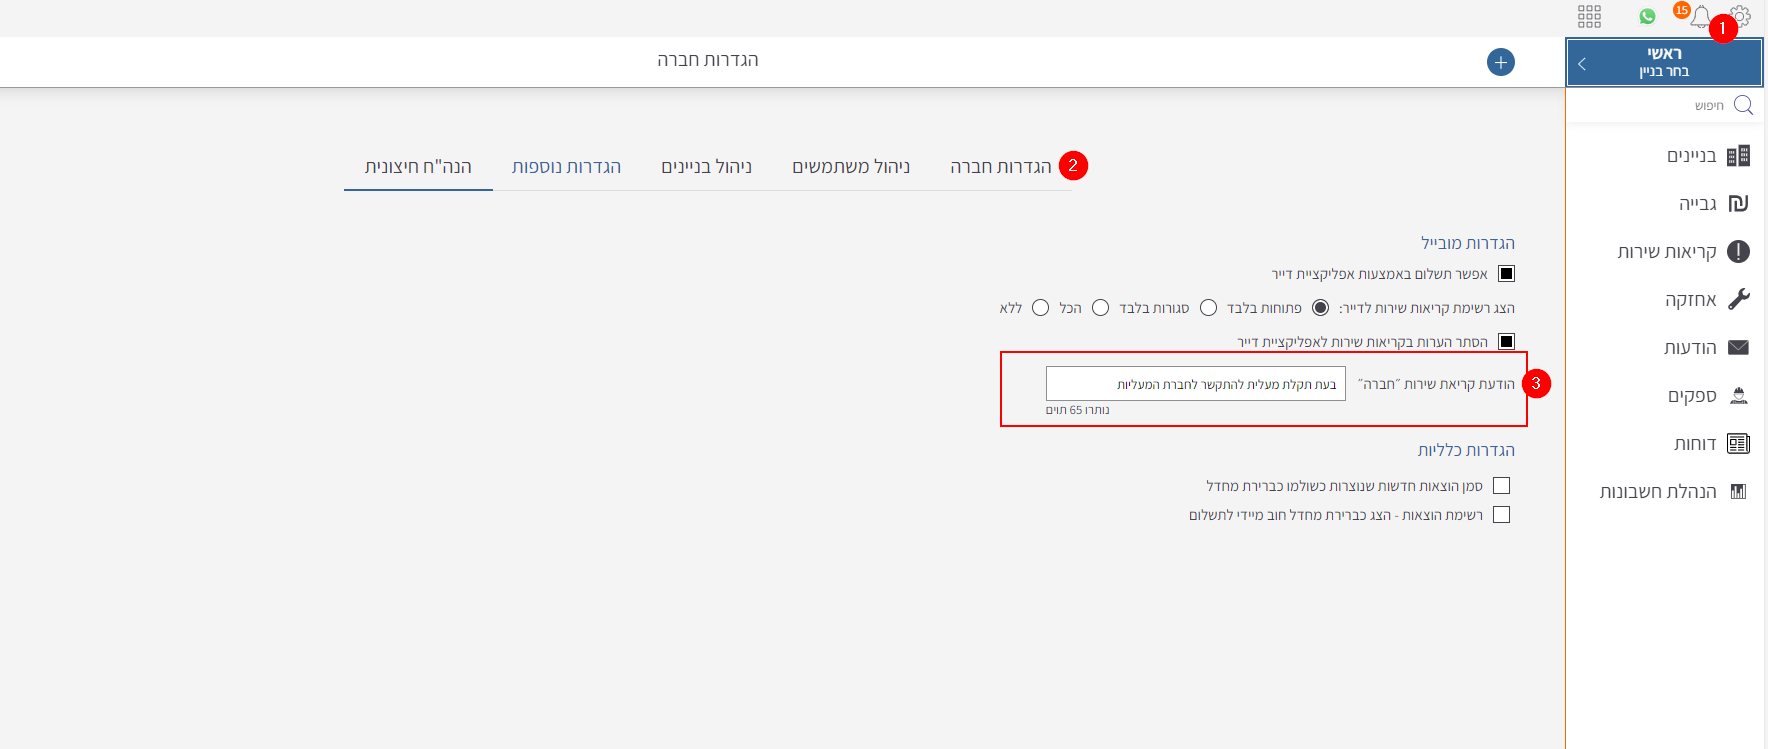Open the notifications bell
1768x749 pixels.
coord(1700,17)
